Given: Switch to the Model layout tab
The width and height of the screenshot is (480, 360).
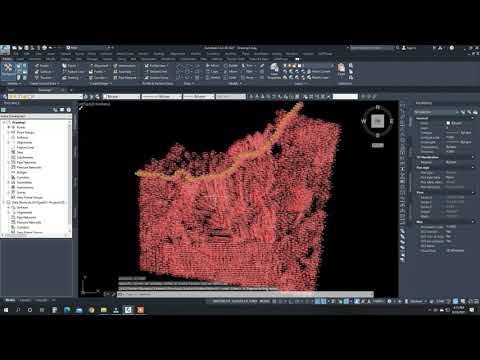Looking at the screenshot, I should (x=10, y=300).
